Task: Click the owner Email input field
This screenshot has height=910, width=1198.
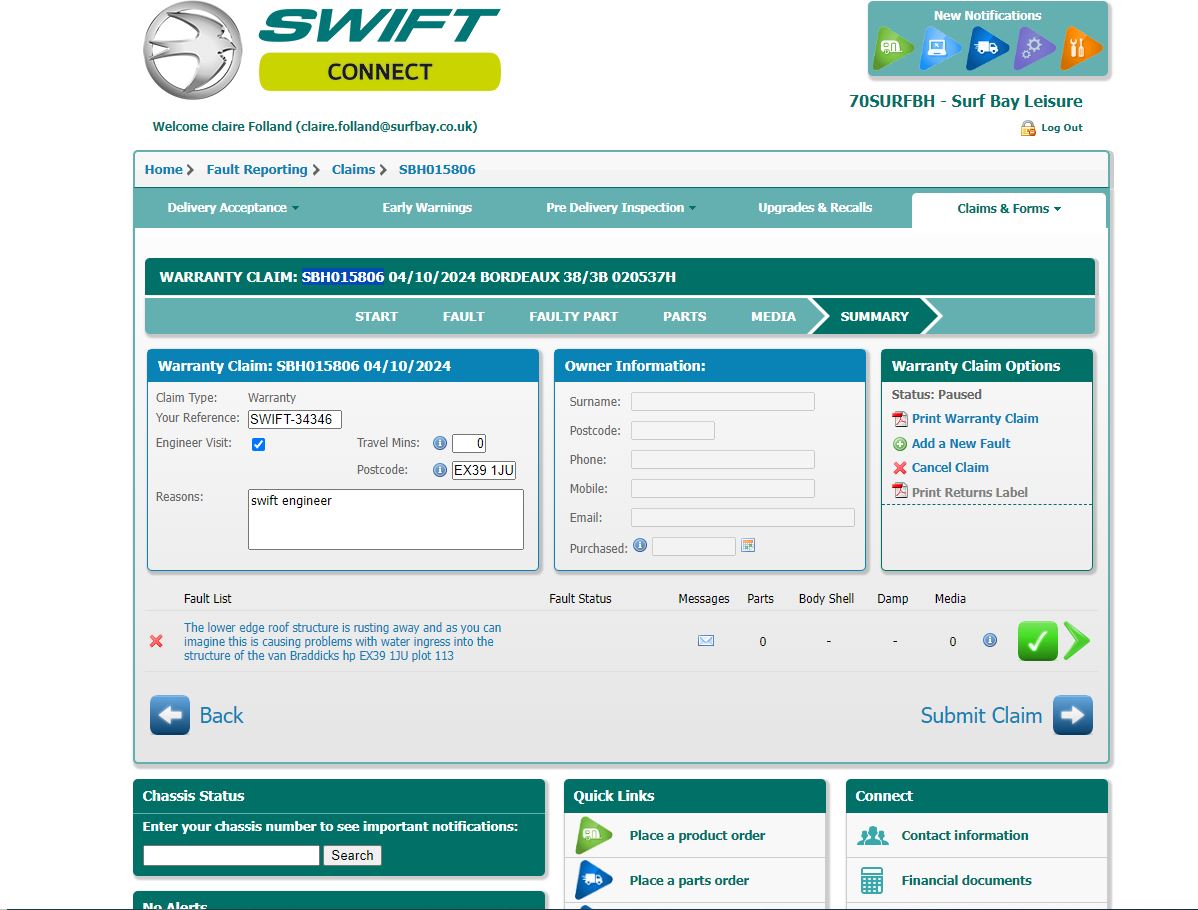Action: click(x=743, y=518)
